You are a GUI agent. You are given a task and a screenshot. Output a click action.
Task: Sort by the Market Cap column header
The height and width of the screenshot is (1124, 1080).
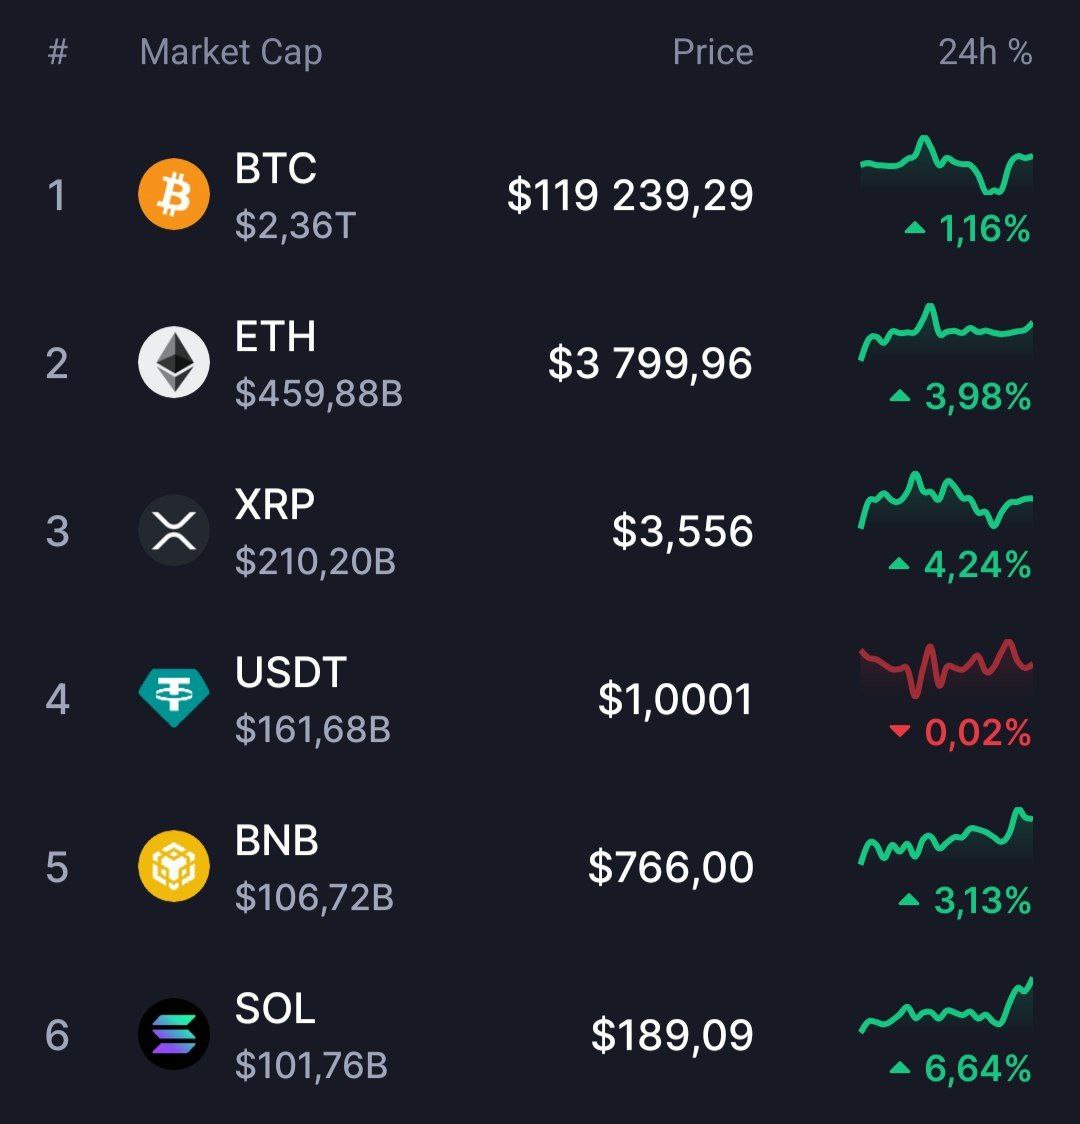(231, 53)
